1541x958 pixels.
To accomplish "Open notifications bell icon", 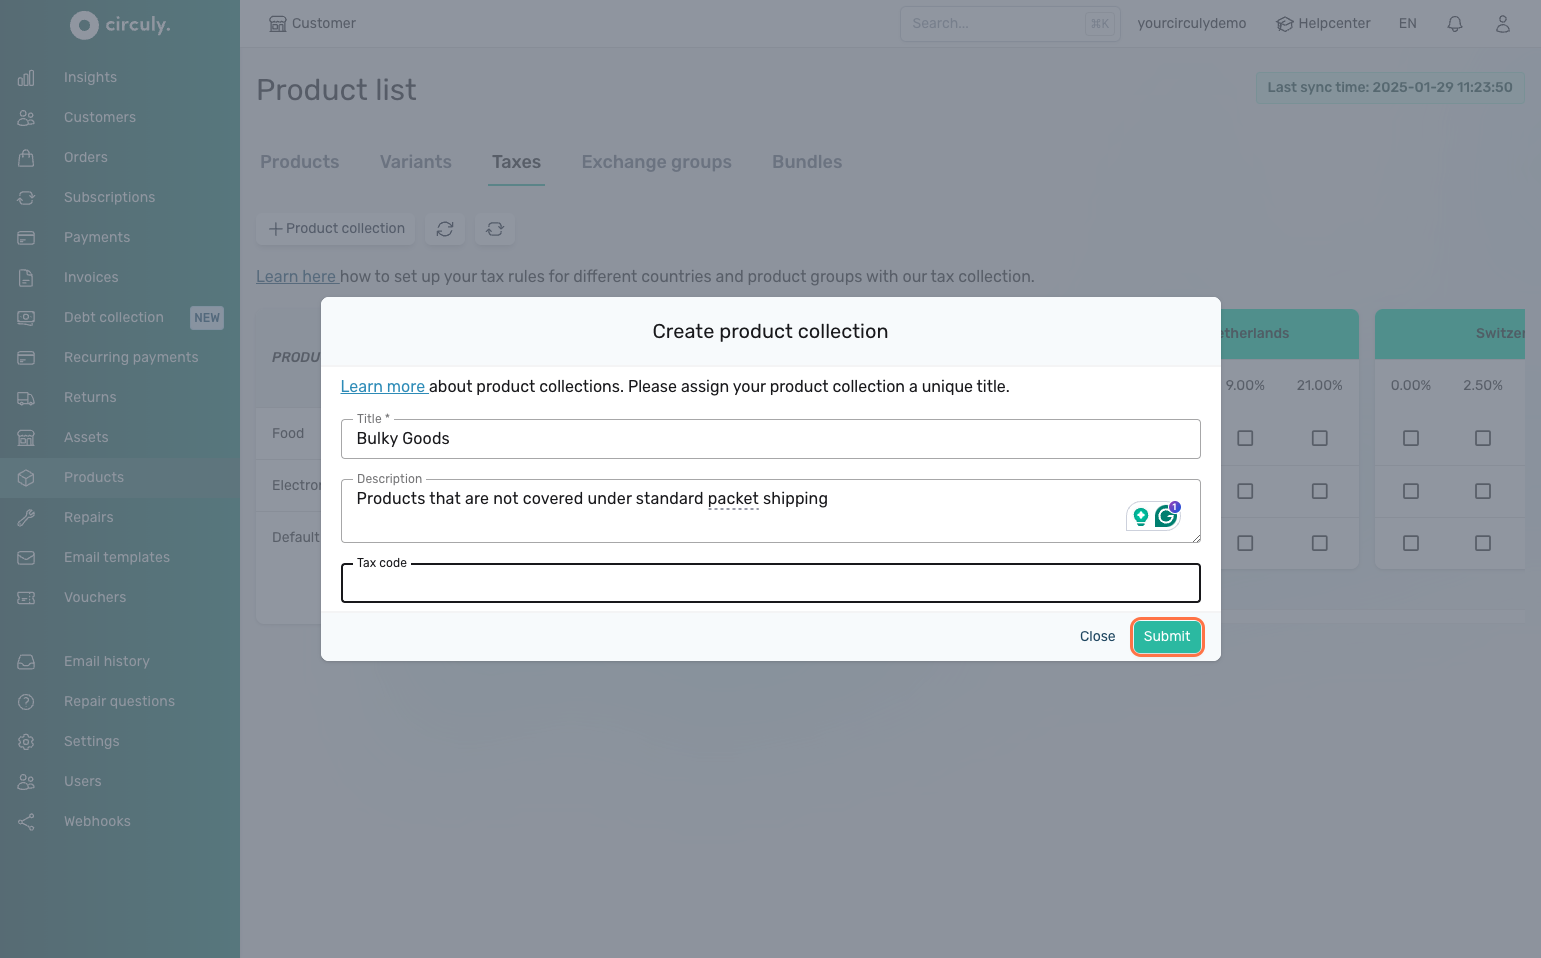I will coord(1455,24).
